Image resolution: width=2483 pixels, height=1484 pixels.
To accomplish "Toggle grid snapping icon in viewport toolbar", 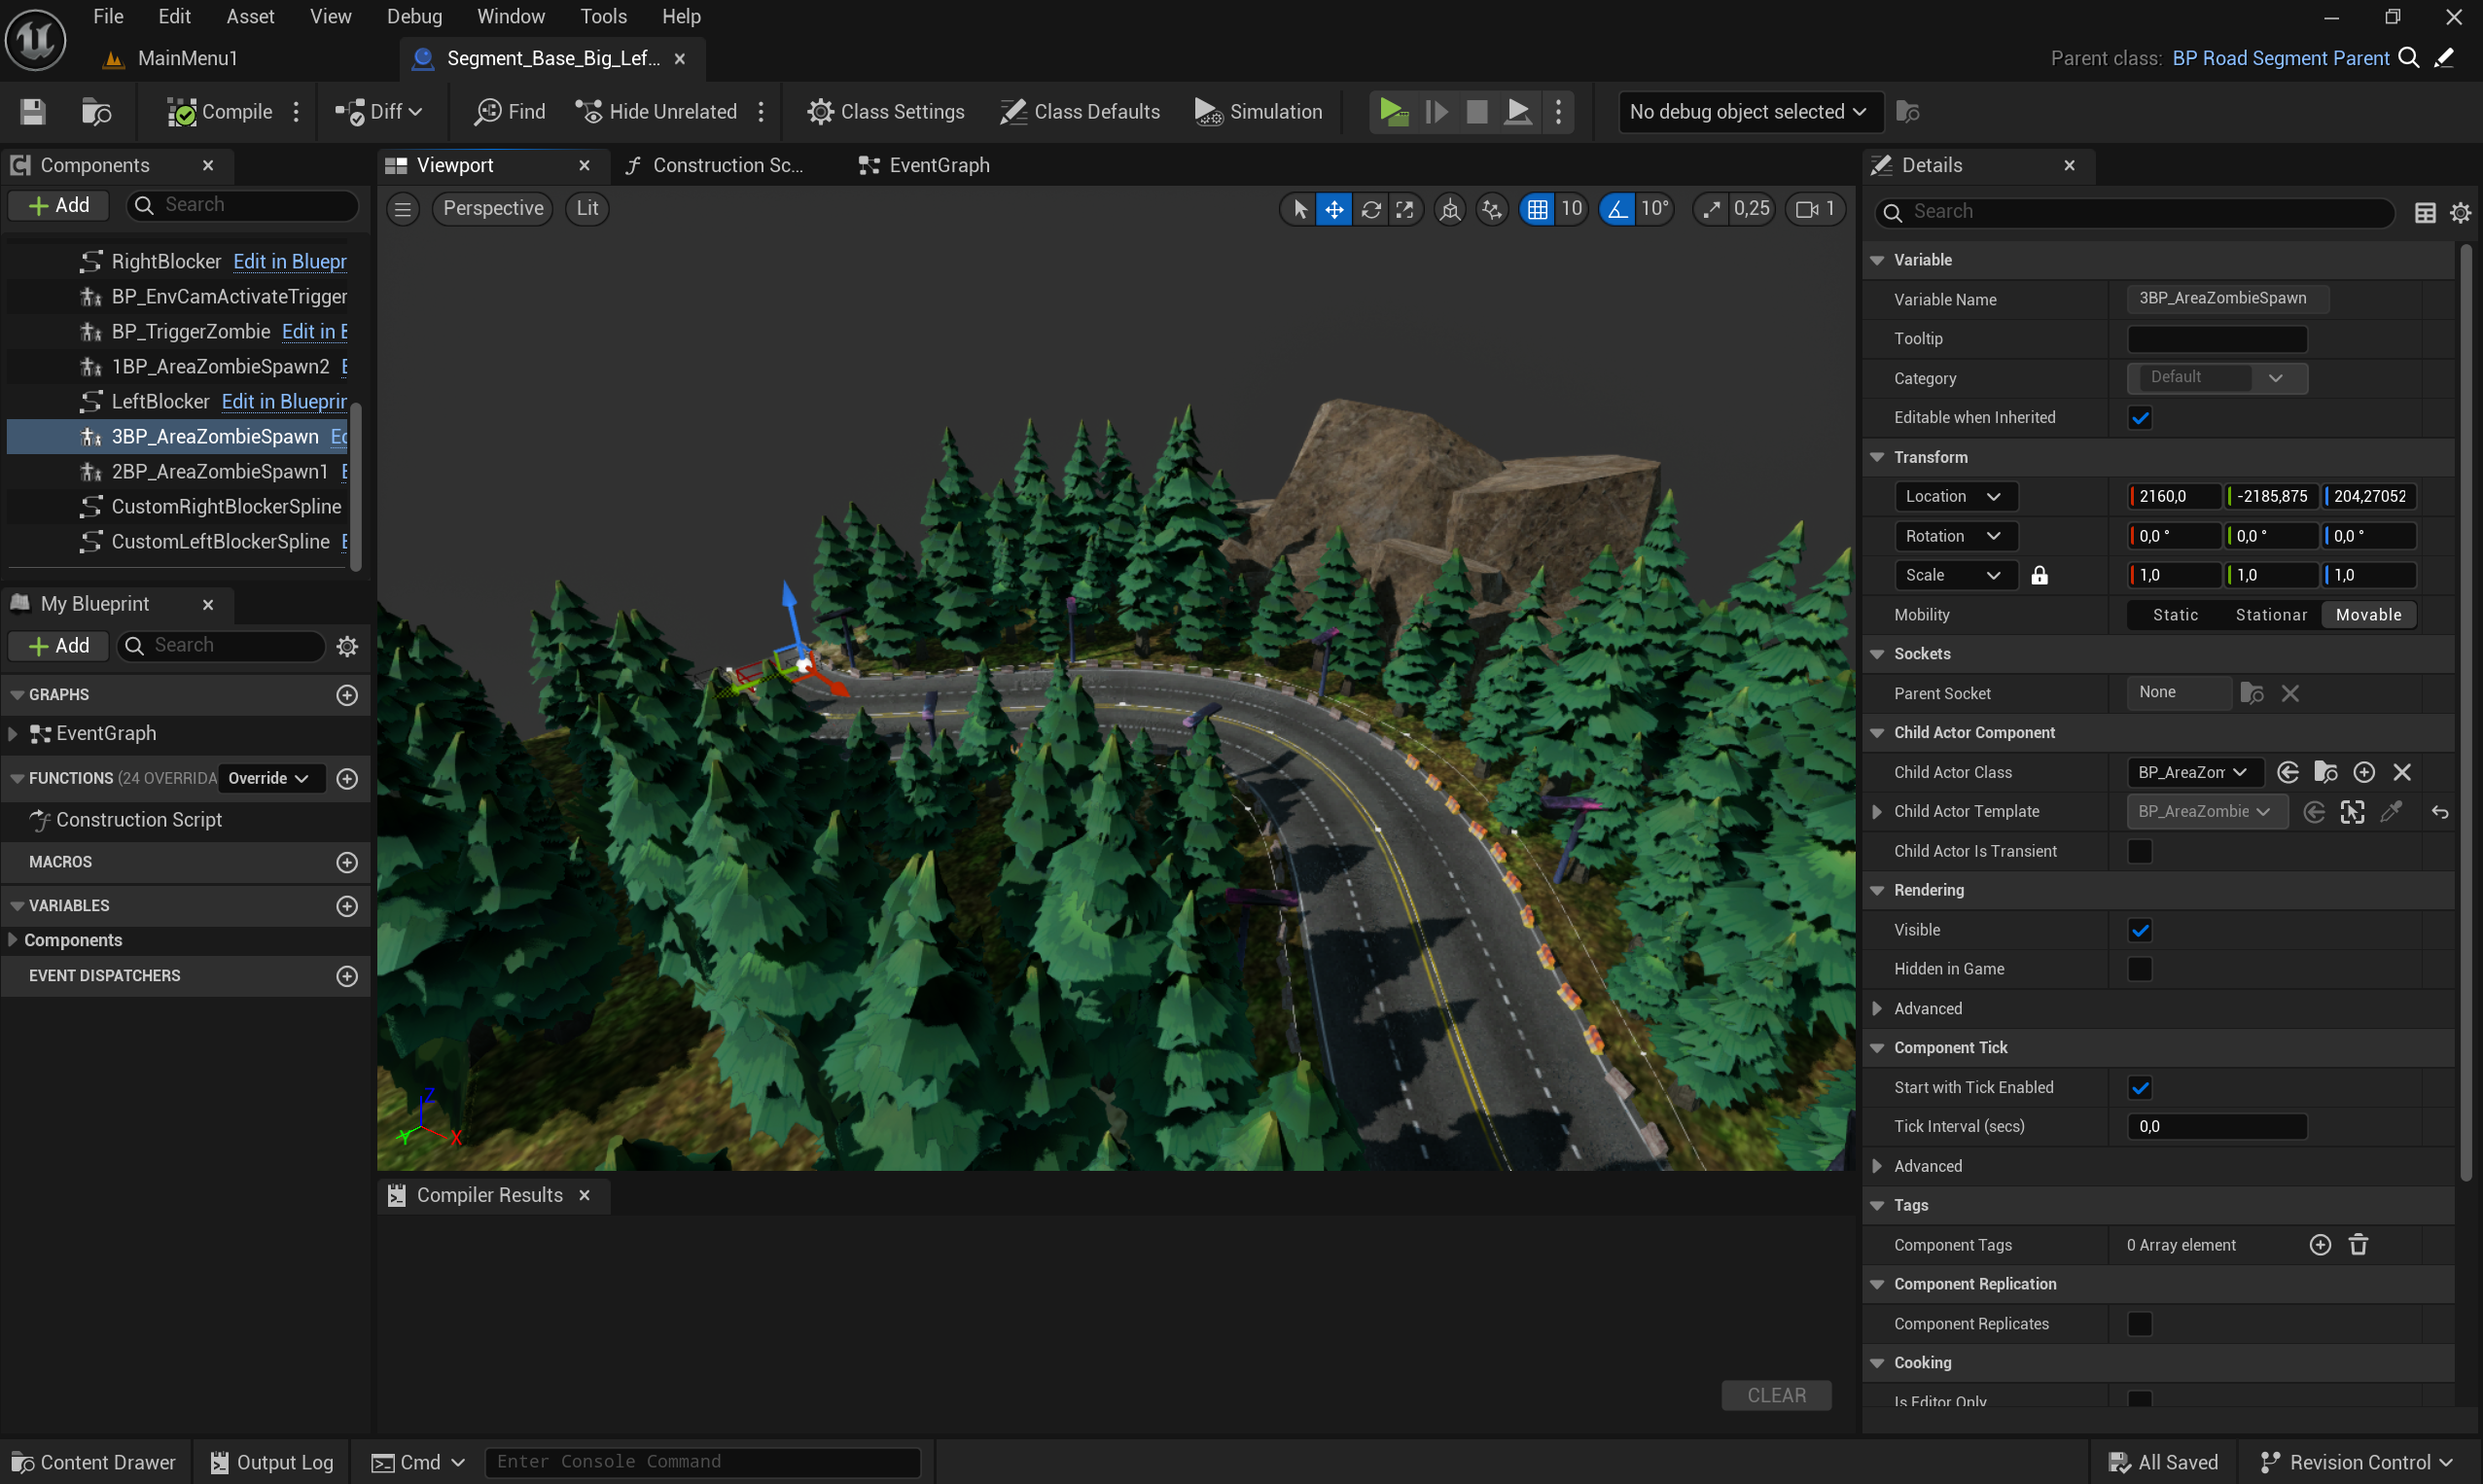I will 1537,209.
